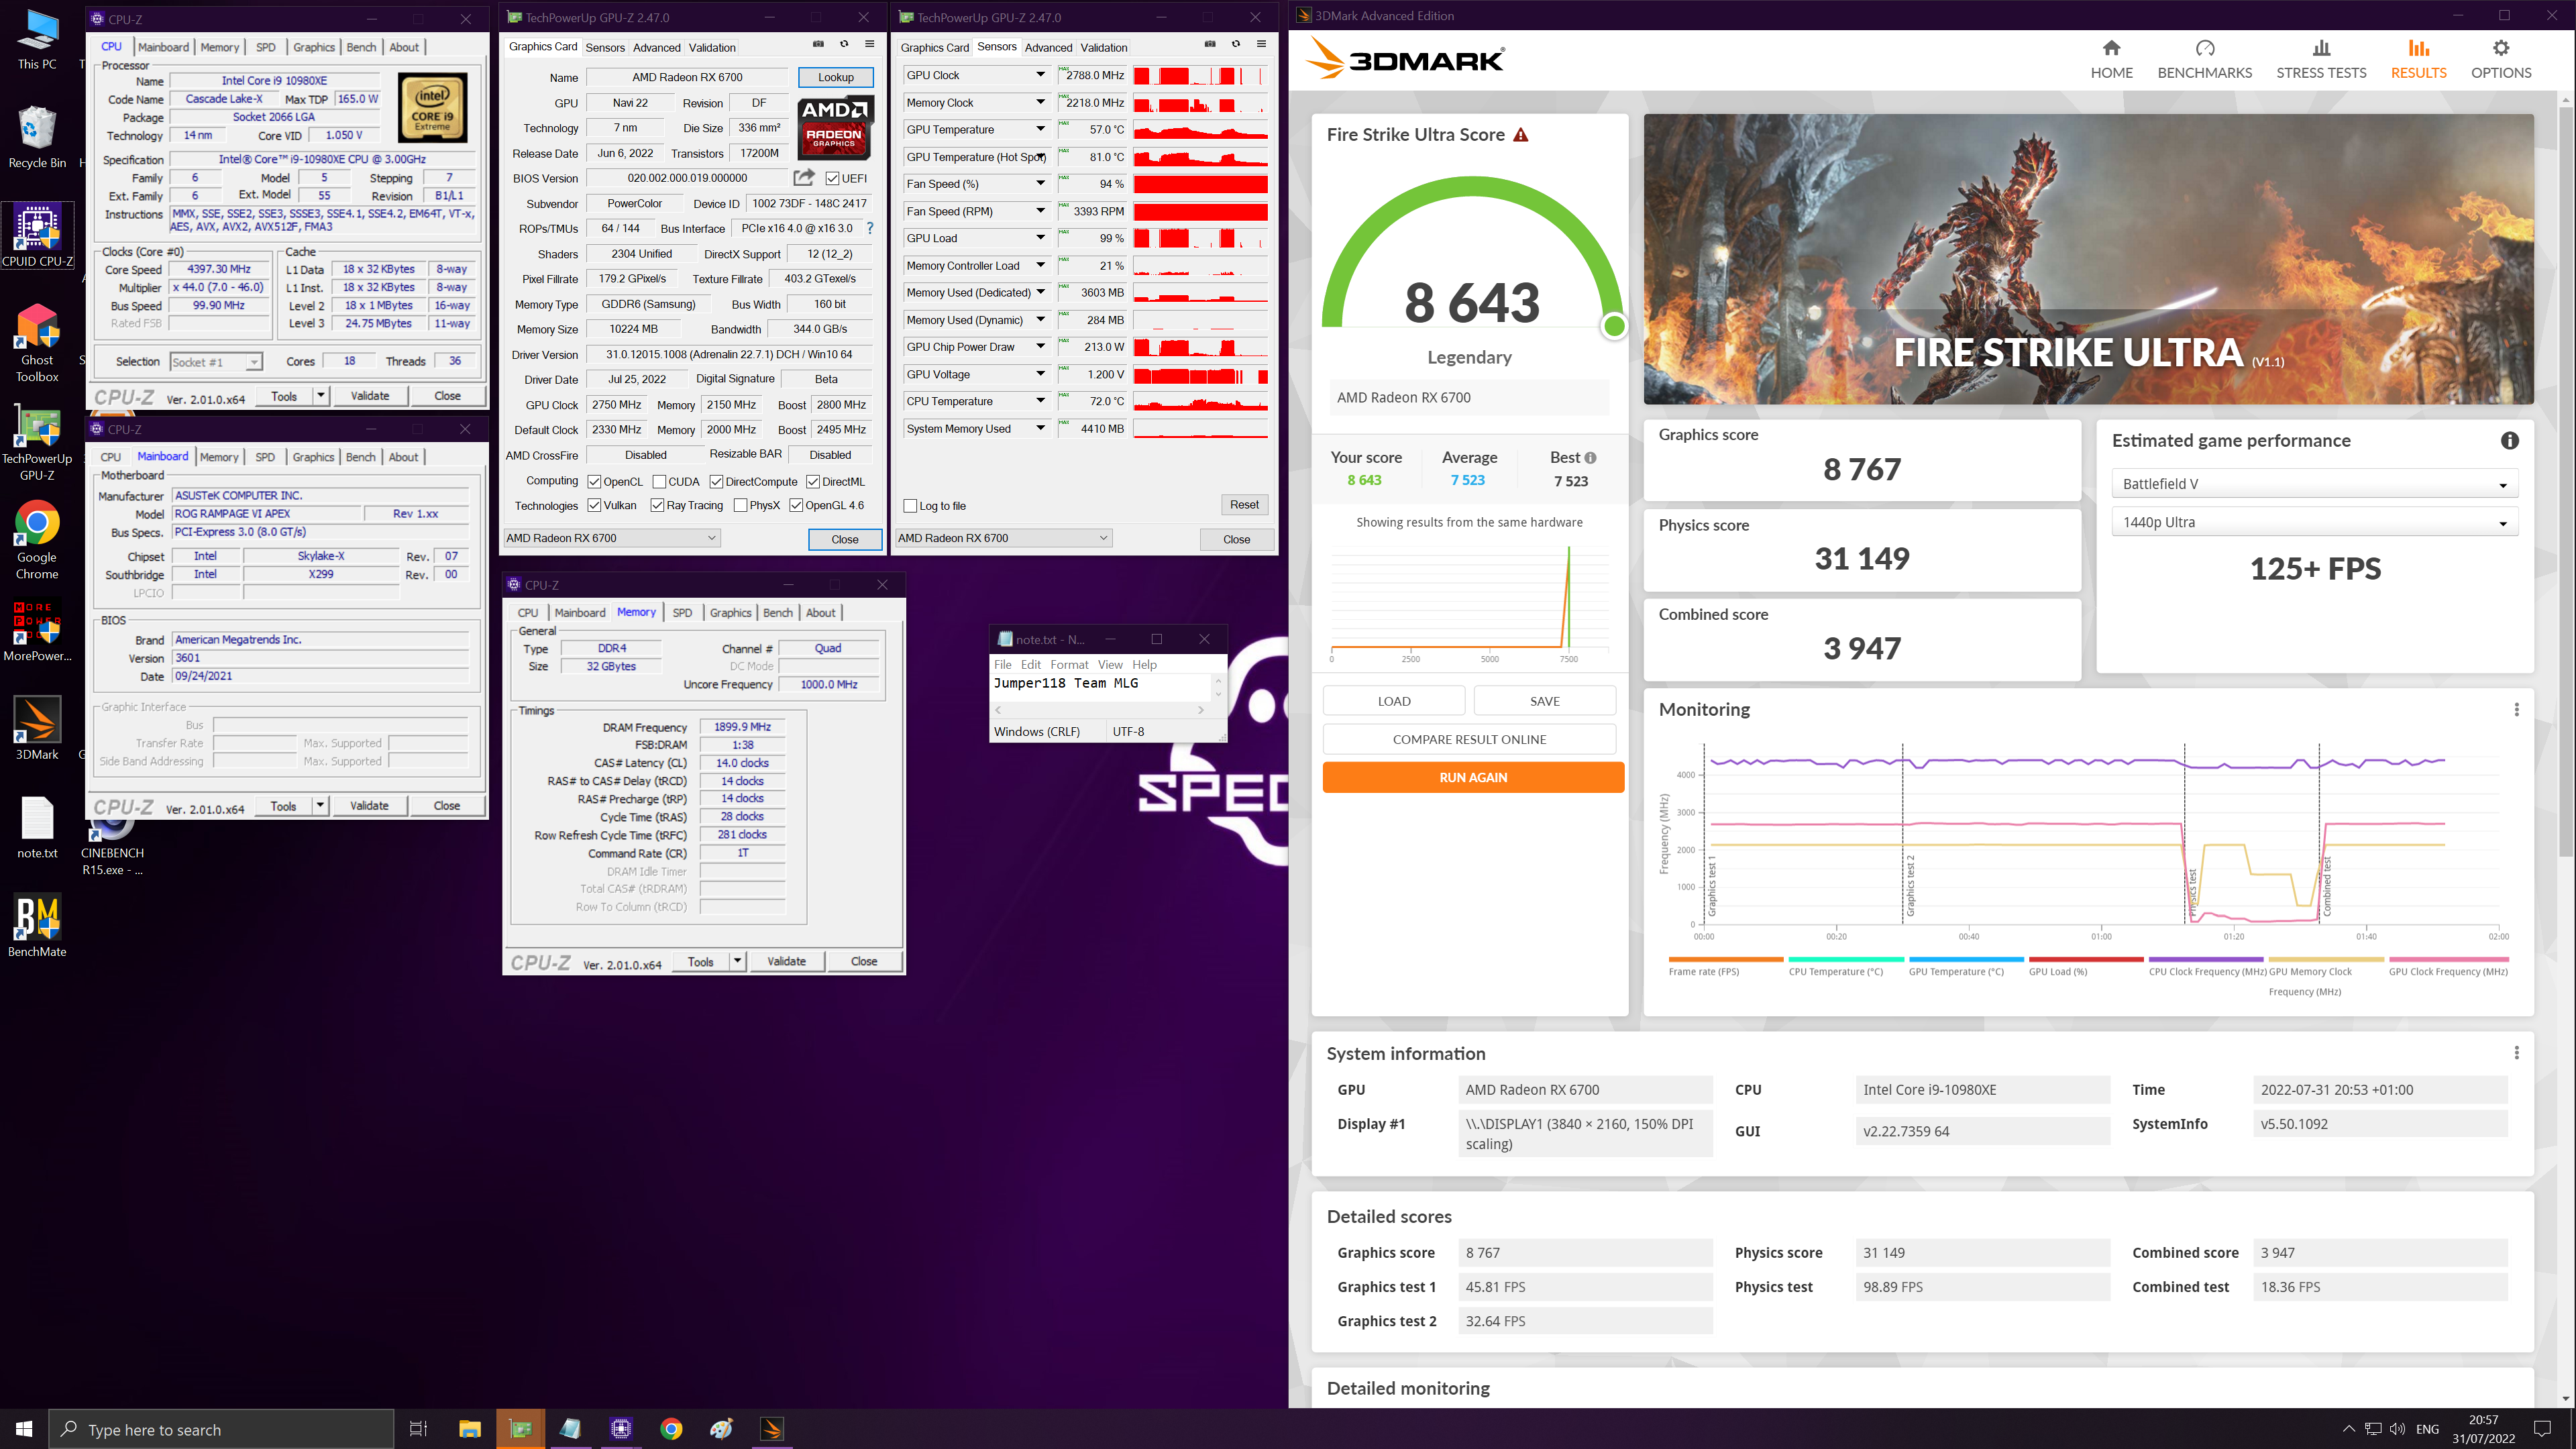The image size is (2576, 1449).
Task: Click COMPARE RESULT ONLINE button
Action: (x=1469, y=739)
